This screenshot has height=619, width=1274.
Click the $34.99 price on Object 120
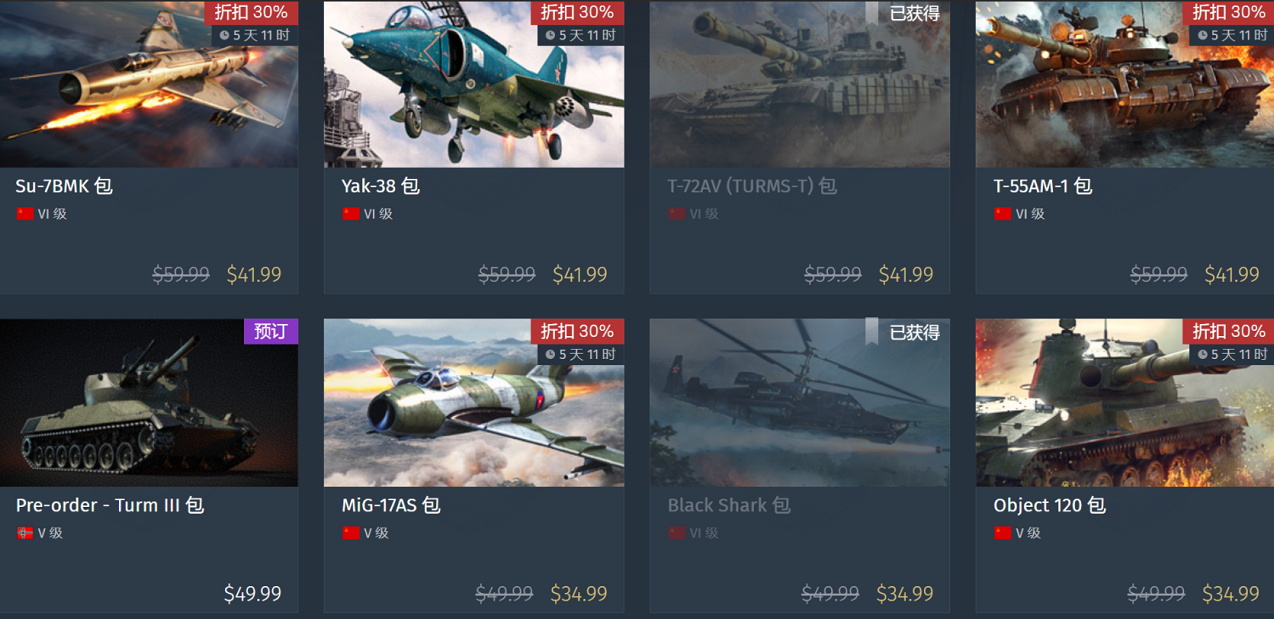(x=1231, y=594)
